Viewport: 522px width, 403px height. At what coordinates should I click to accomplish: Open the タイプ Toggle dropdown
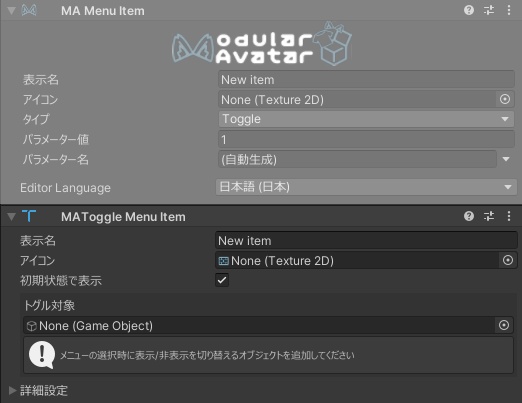coord(366,119)
